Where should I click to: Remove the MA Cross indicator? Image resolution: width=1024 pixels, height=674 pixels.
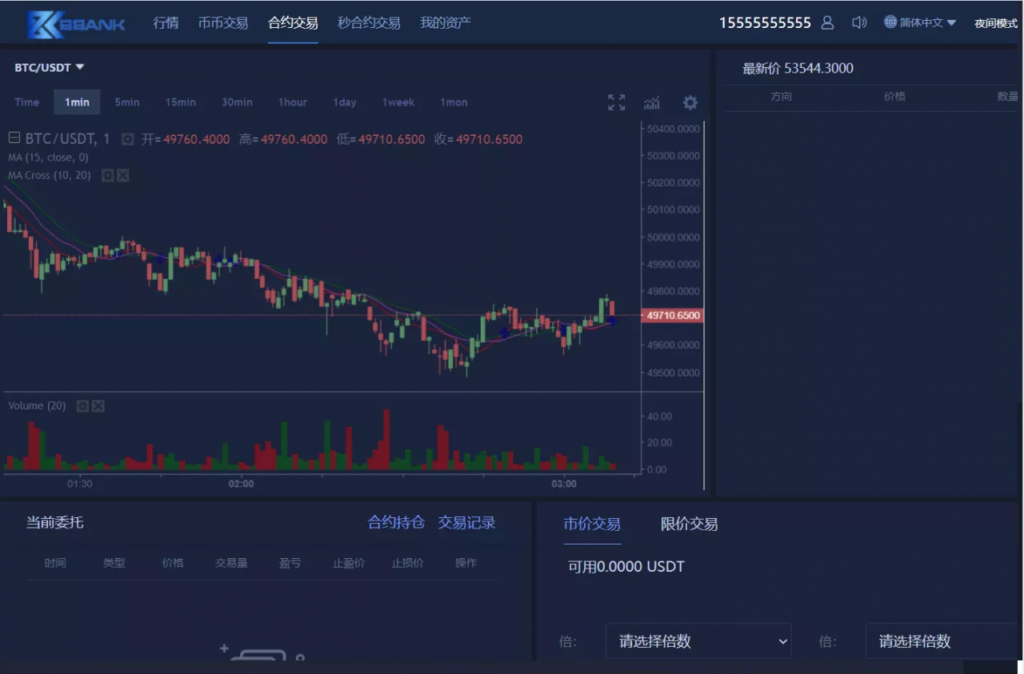point(123,176)
